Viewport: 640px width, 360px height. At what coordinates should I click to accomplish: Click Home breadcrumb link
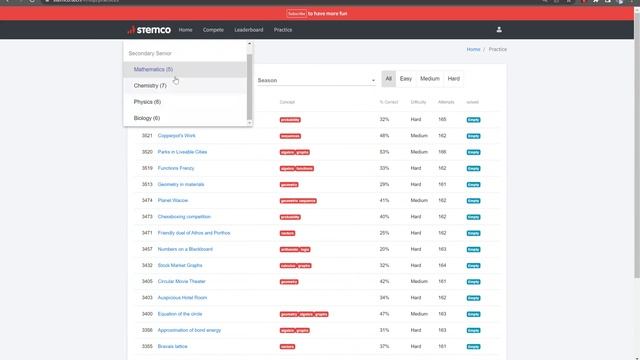pyautogui.click(x=473, y=49)
